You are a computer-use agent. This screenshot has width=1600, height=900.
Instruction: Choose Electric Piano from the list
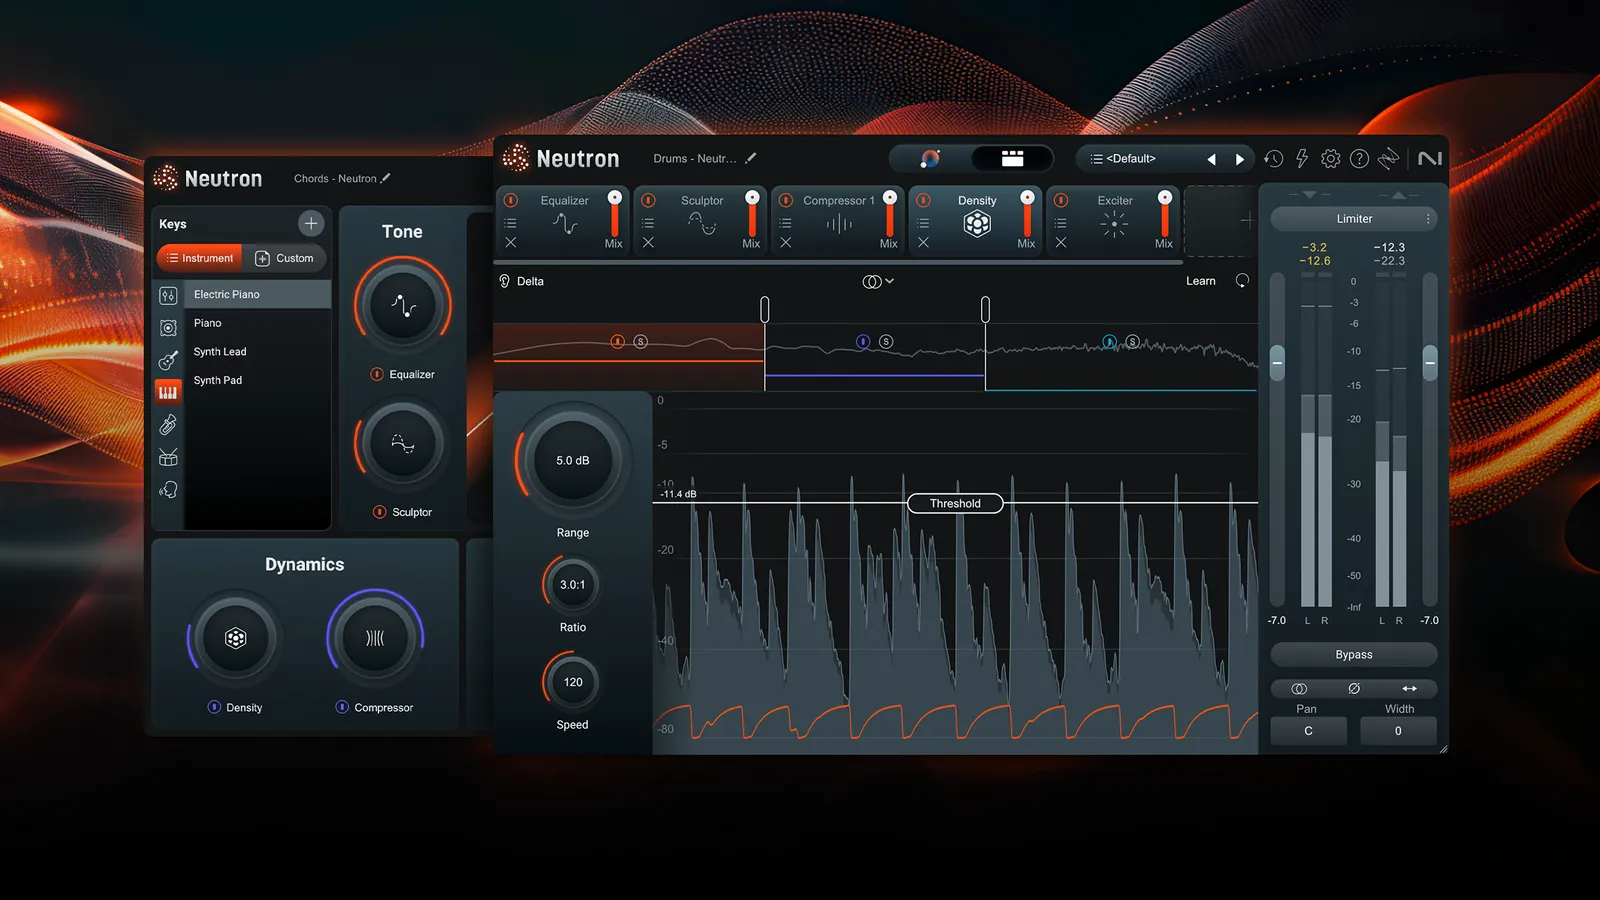point(257,294)
